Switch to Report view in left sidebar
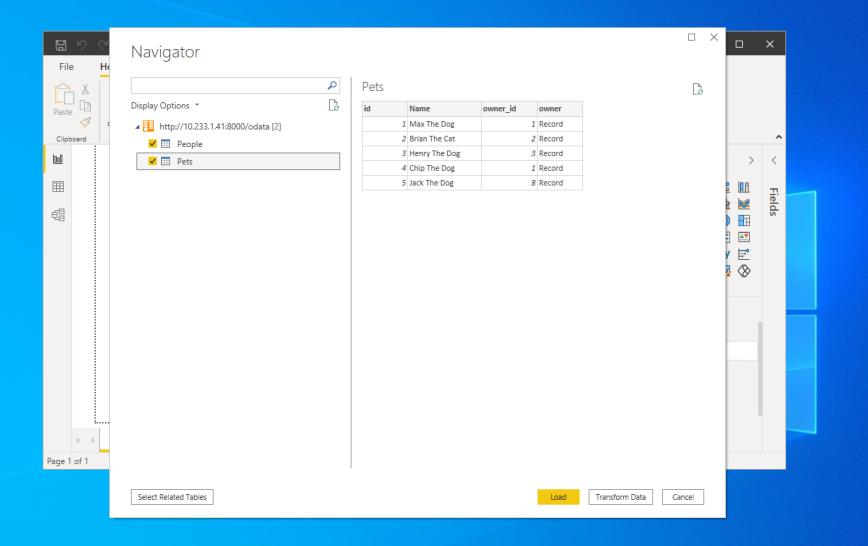 point(58,159)
